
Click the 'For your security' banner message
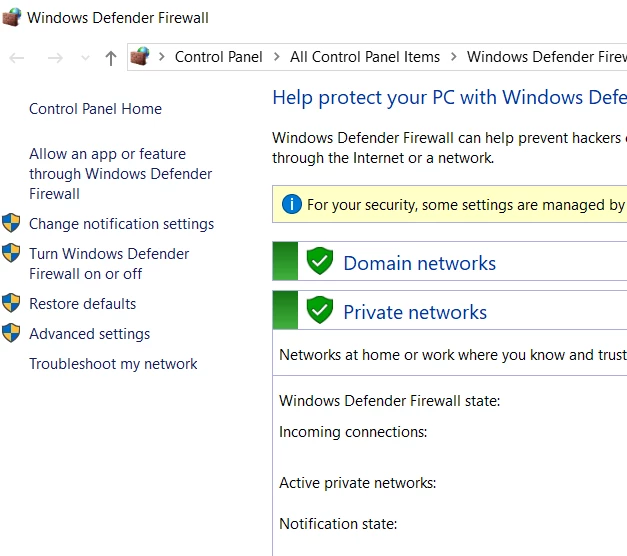point(467,205)
